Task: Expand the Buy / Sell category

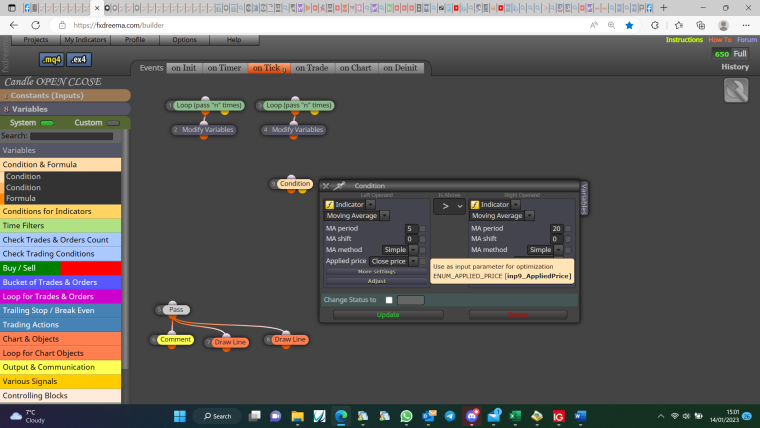Action: [61, 268]
